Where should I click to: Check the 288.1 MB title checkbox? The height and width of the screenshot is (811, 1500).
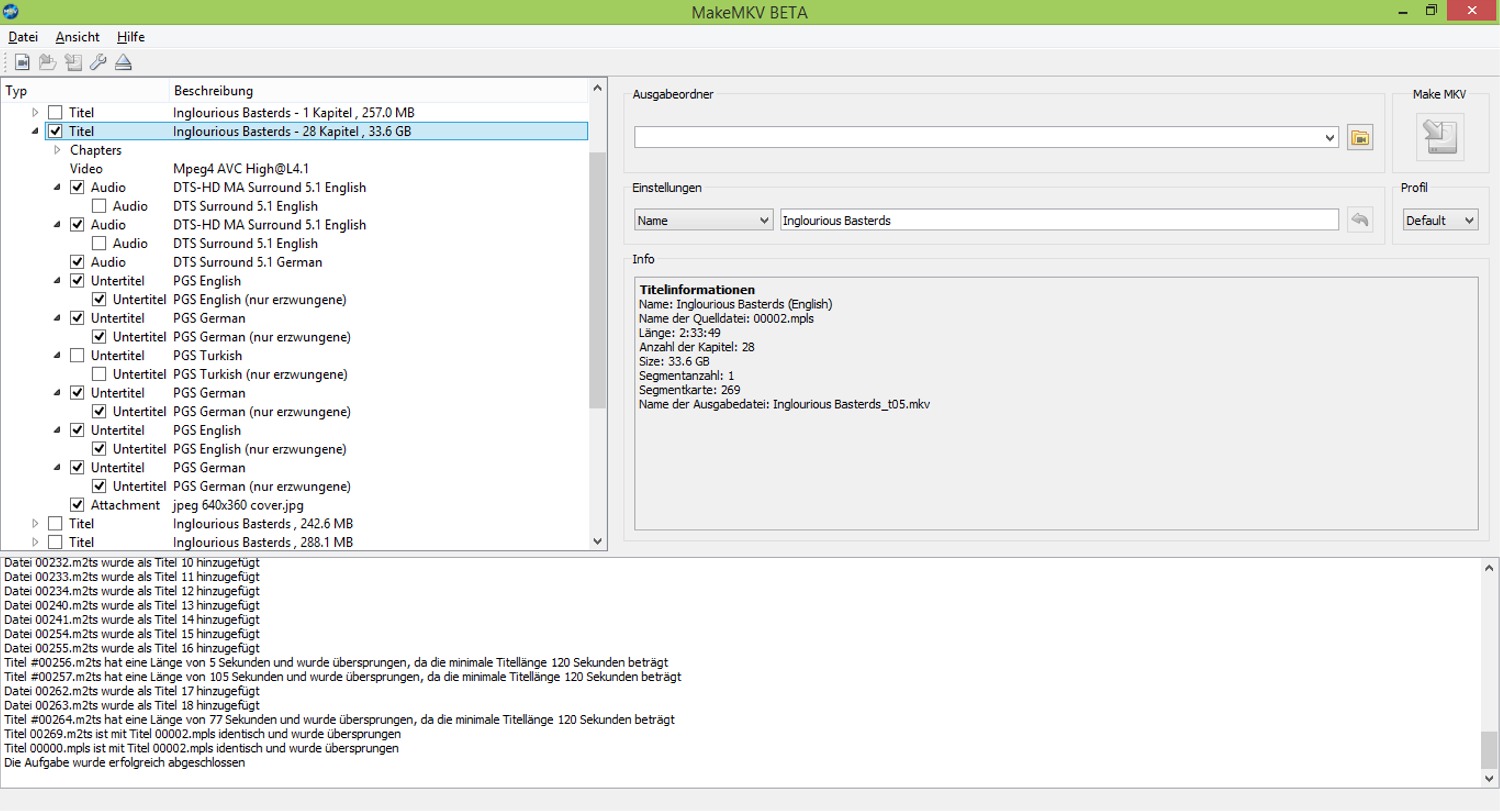(x=55, y=542)
